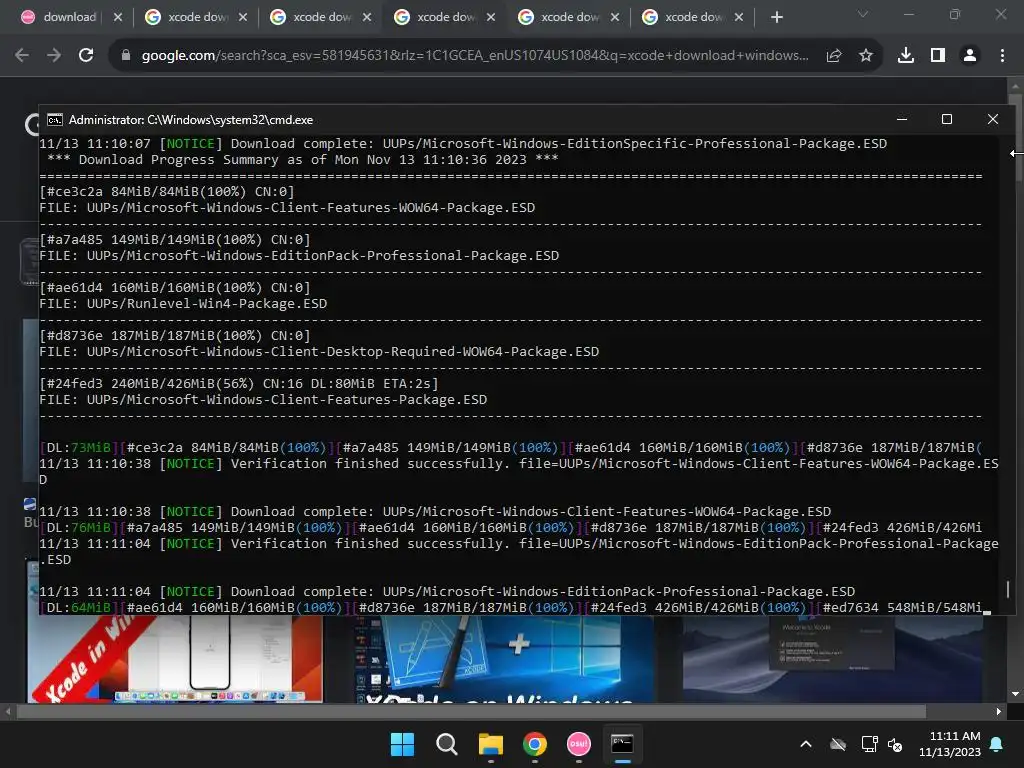Click the line '[#24fed3 240MiB/426MiB(56%) CN:16'
The width and height of the screenshot is (1024, 768).
point(238,383)
